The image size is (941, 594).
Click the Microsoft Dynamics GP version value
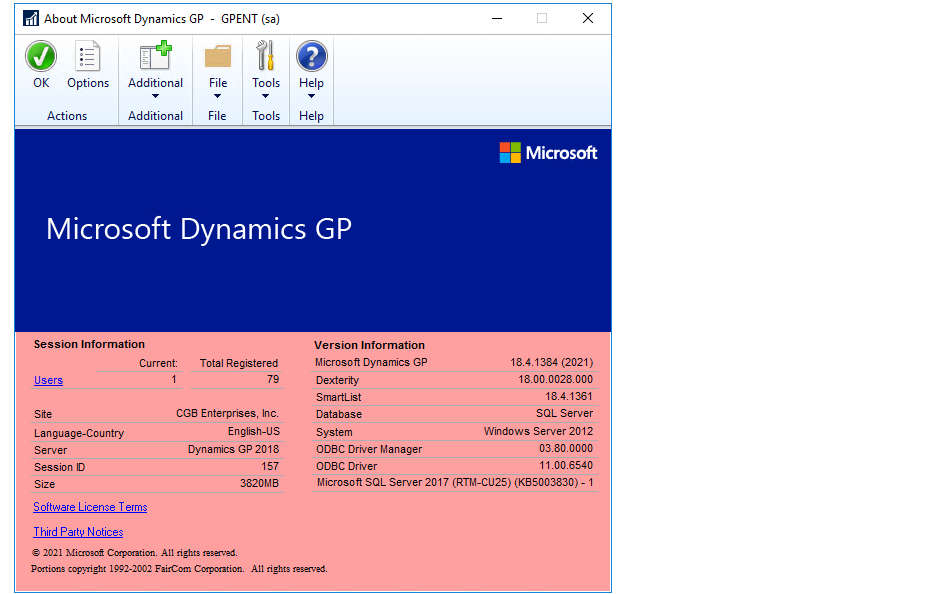tap(551, 362)
